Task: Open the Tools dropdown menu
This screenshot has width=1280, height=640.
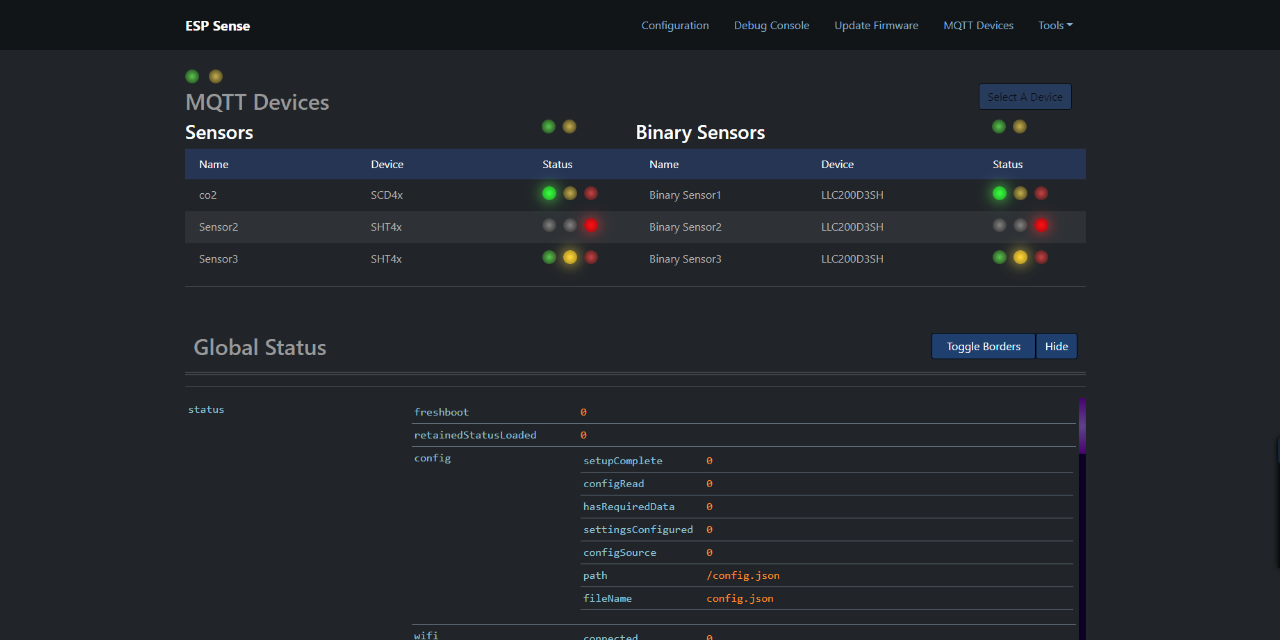Action: click(x=1054, y=25)
